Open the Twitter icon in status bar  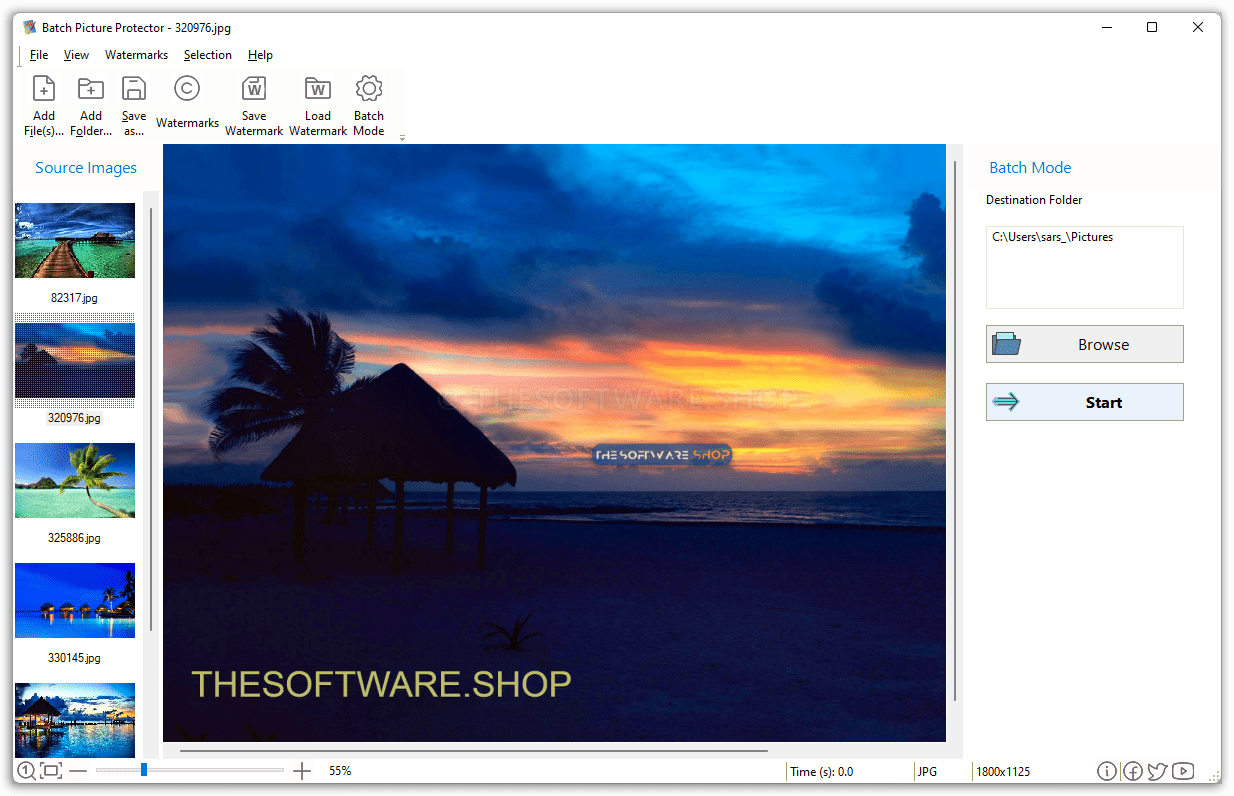[1158, 771]
